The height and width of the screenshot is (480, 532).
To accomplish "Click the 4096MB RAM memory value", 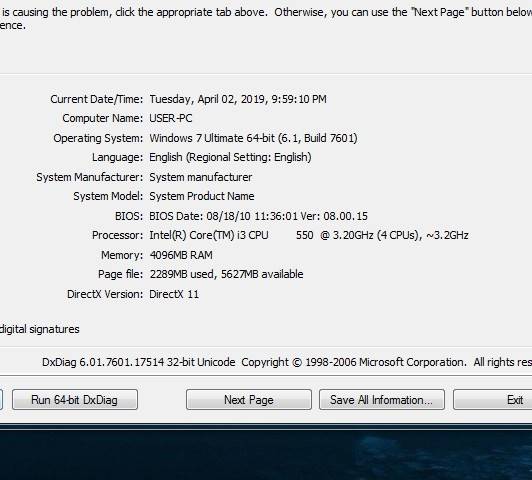I will click(181, 255).
